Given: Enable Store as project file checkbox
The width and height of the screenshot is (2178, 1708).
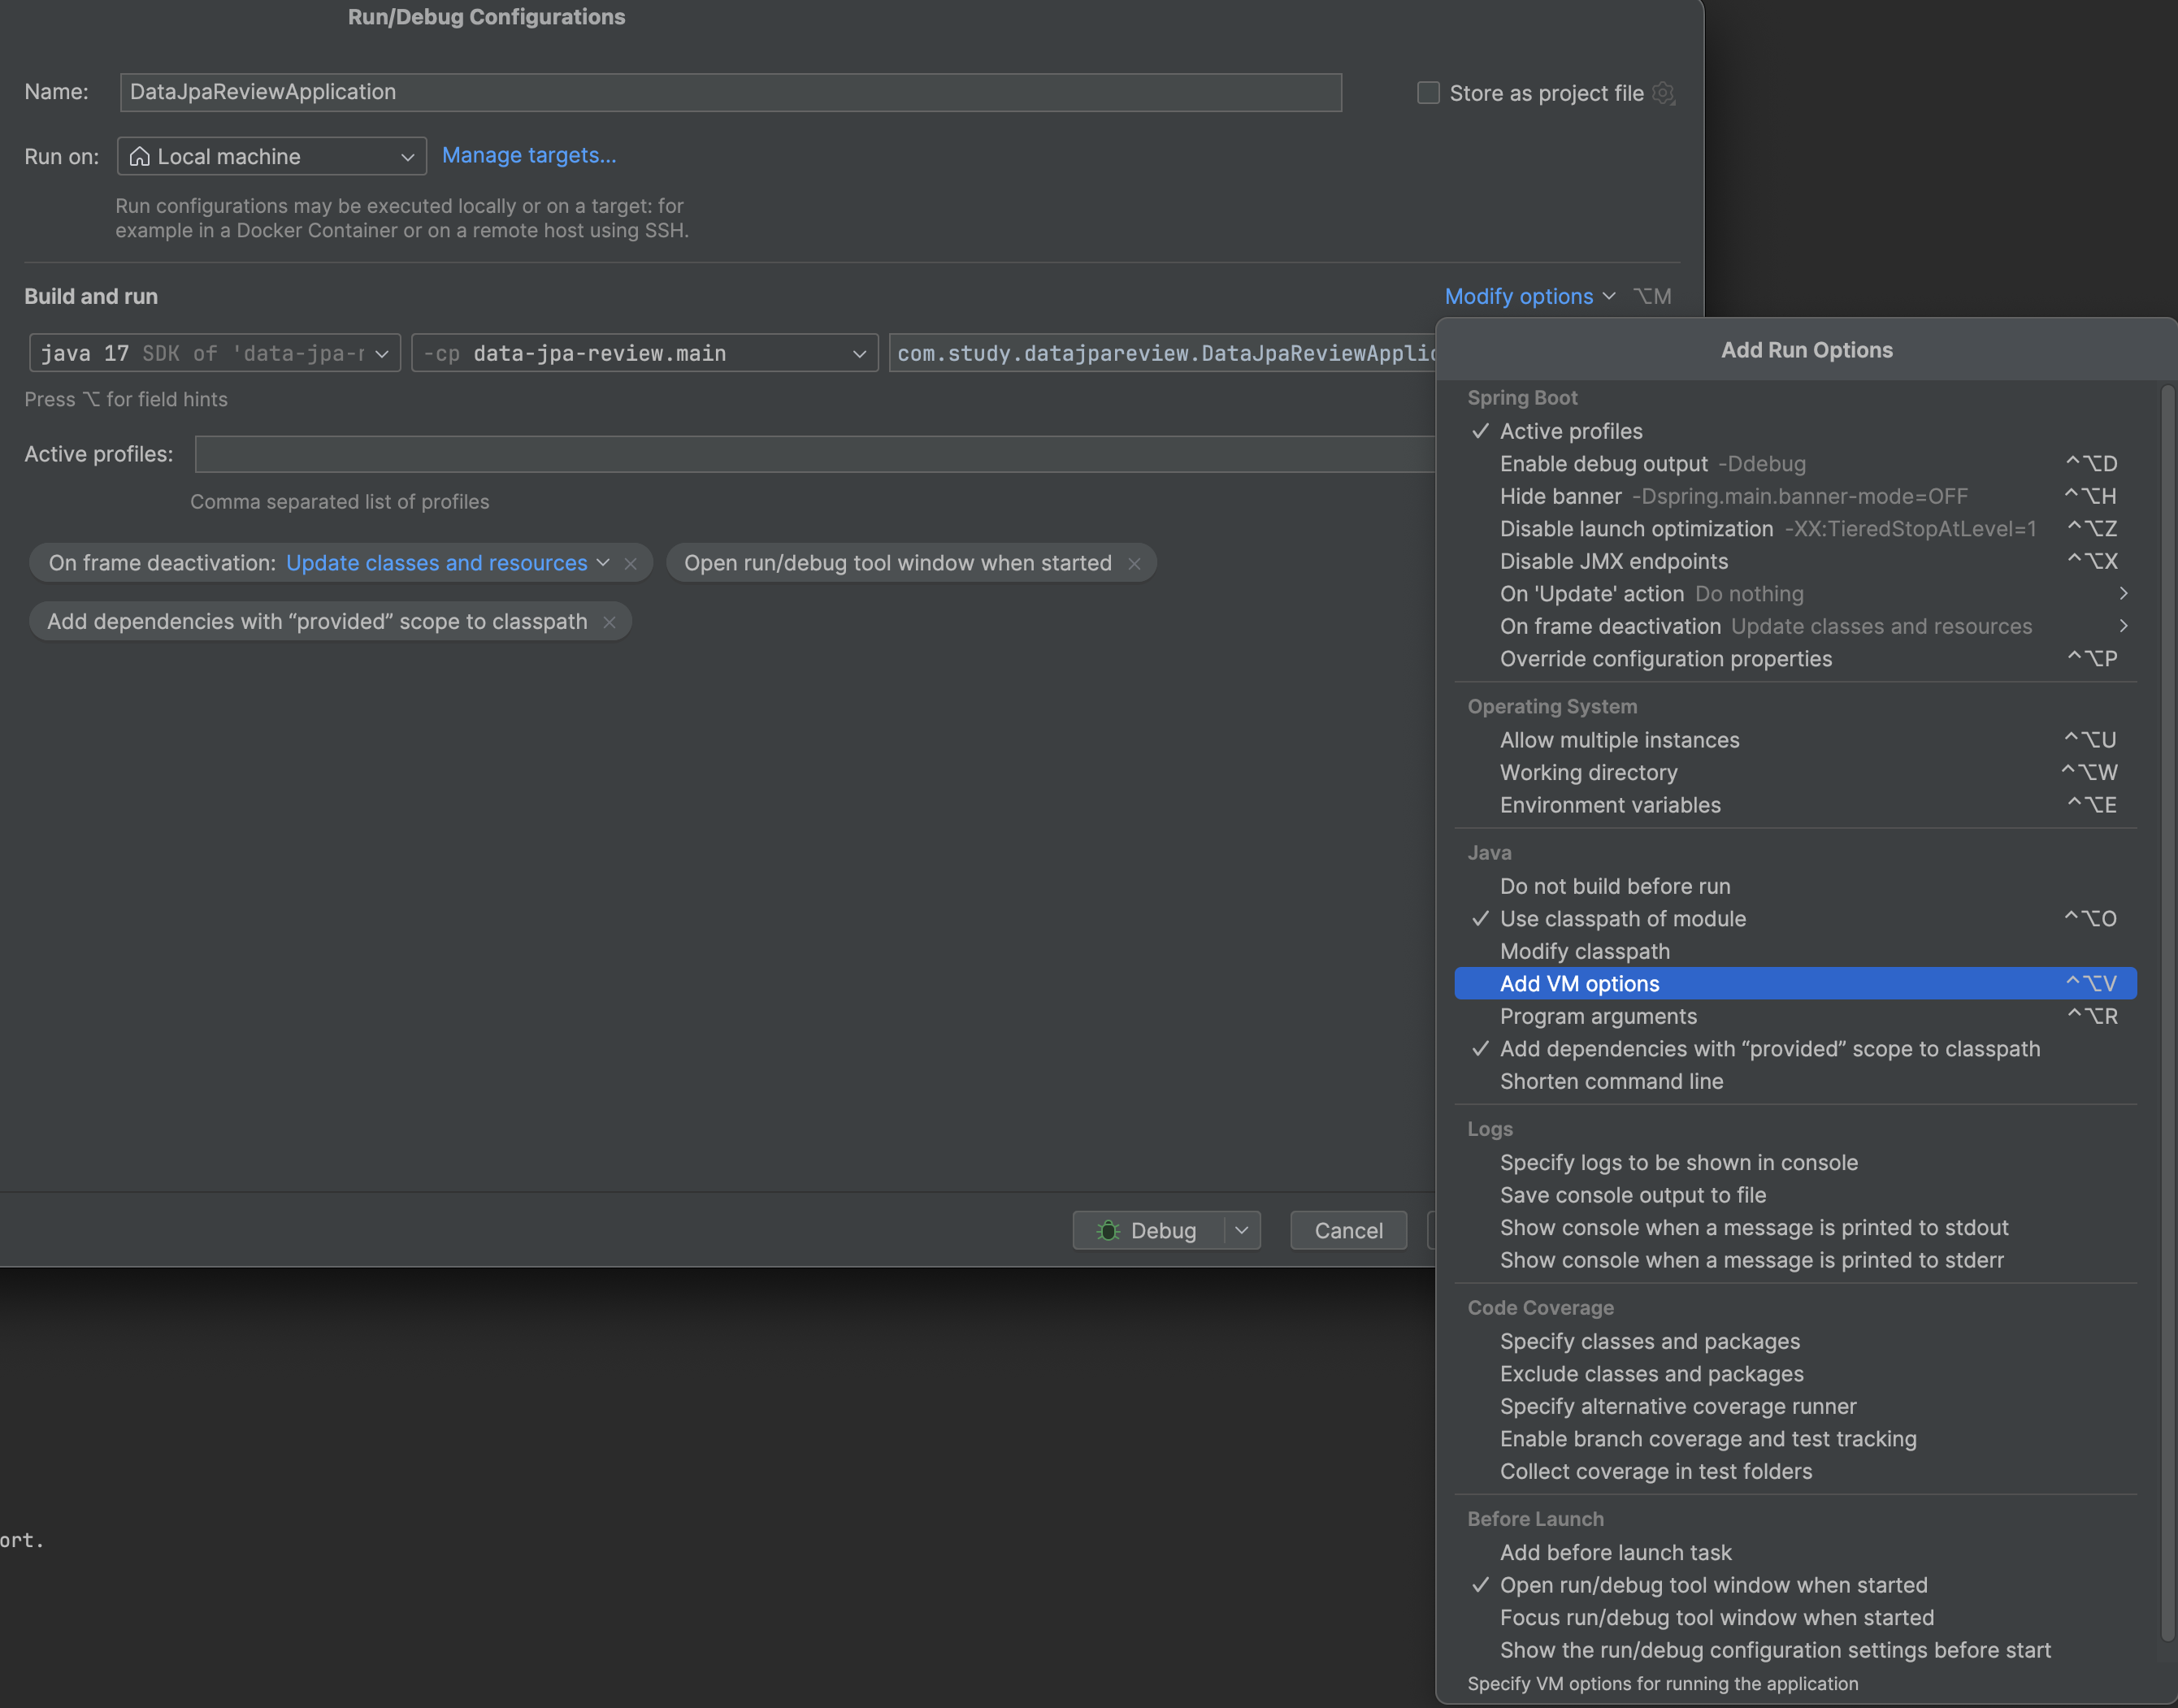Looking at the screenshot, I should (x=1428, y=93).
